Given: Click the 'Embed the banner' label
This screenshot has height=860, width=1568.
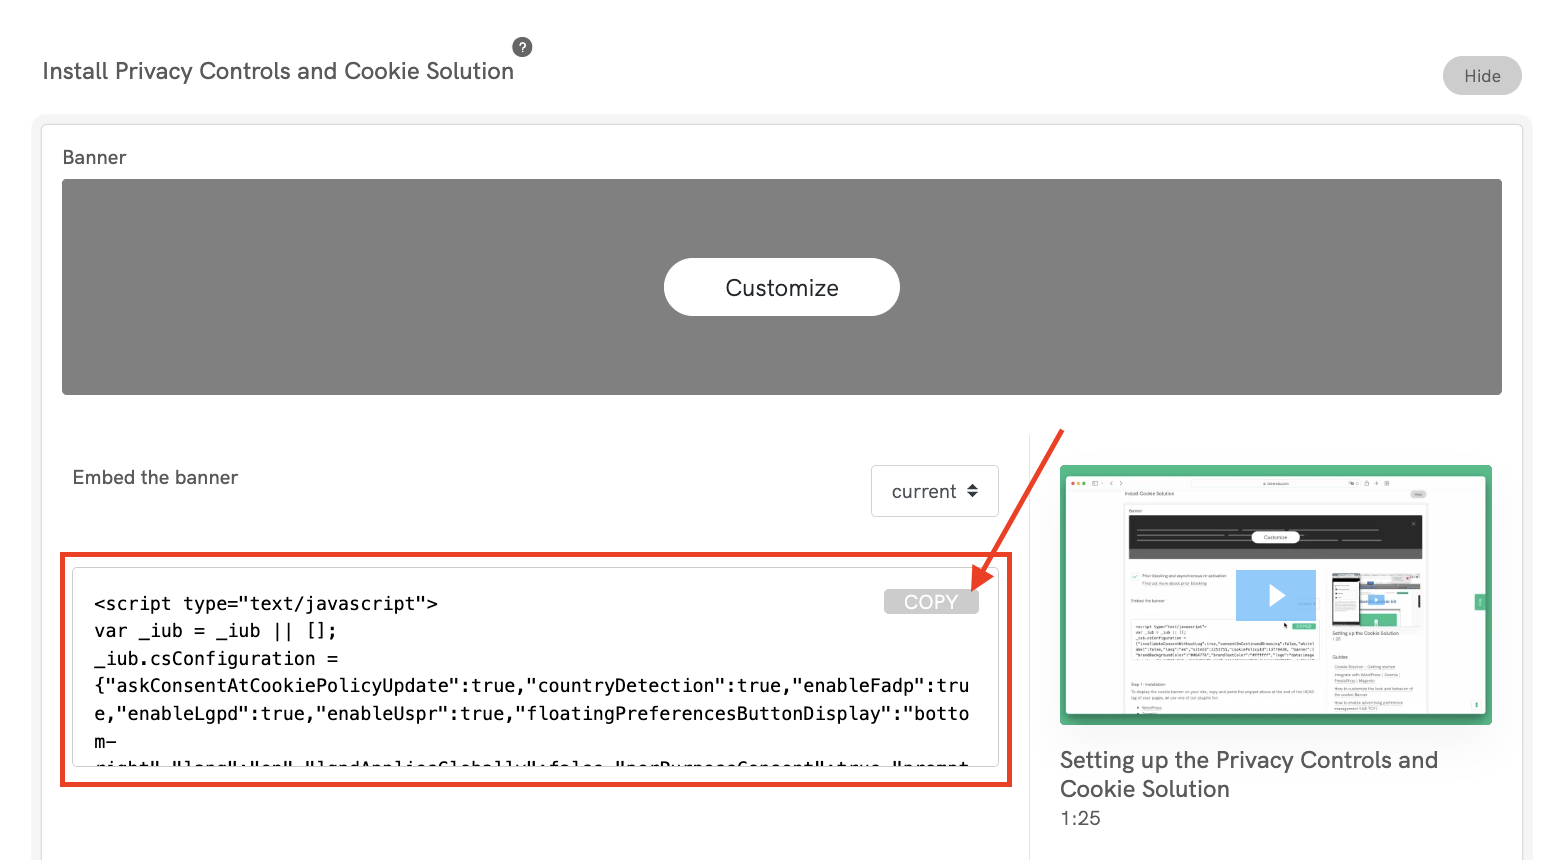Looking at the screenshot, I should click(x=155, y=478).
